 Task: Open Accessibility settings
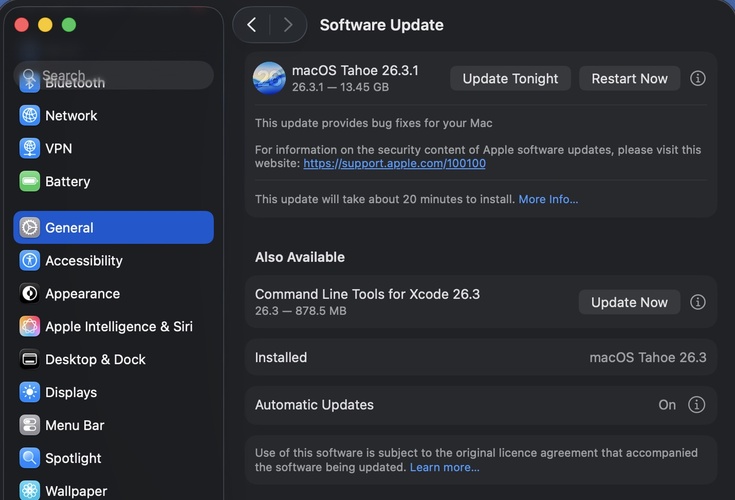tap(113, 260)
